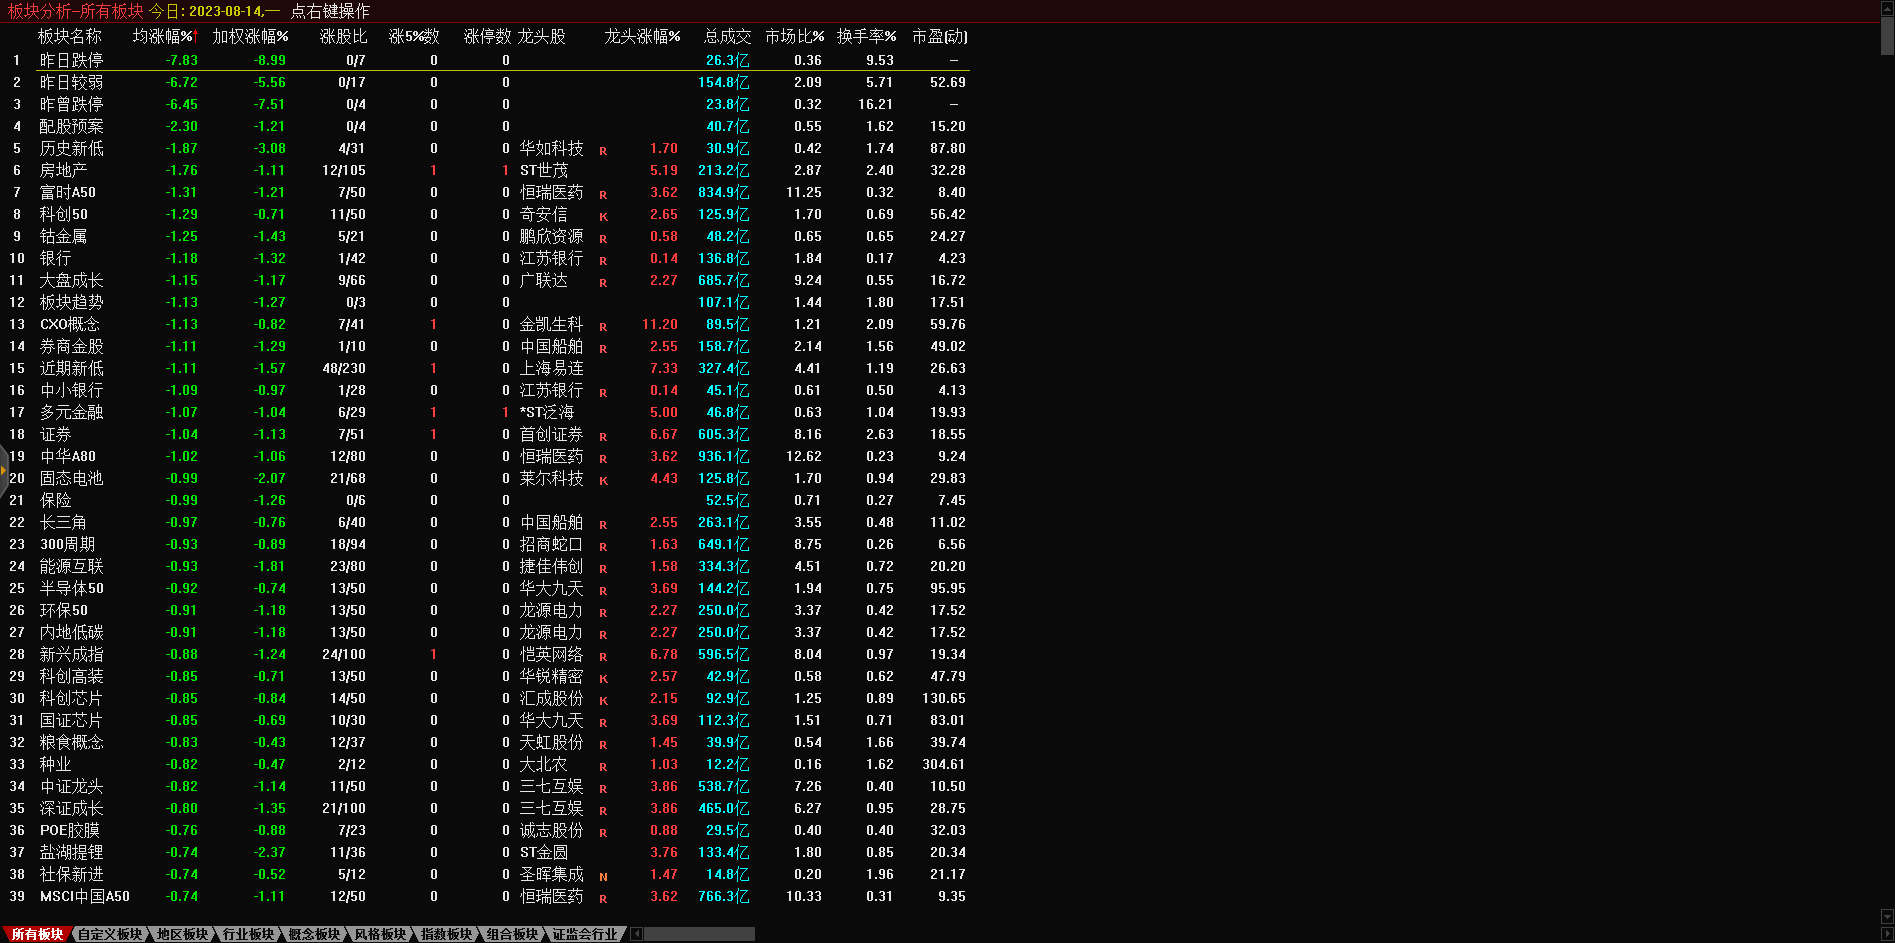The height and width of the screenshot is (943, 1895).
Task: Click the right arrow in the bottom-right corner
Action: 1887,934
